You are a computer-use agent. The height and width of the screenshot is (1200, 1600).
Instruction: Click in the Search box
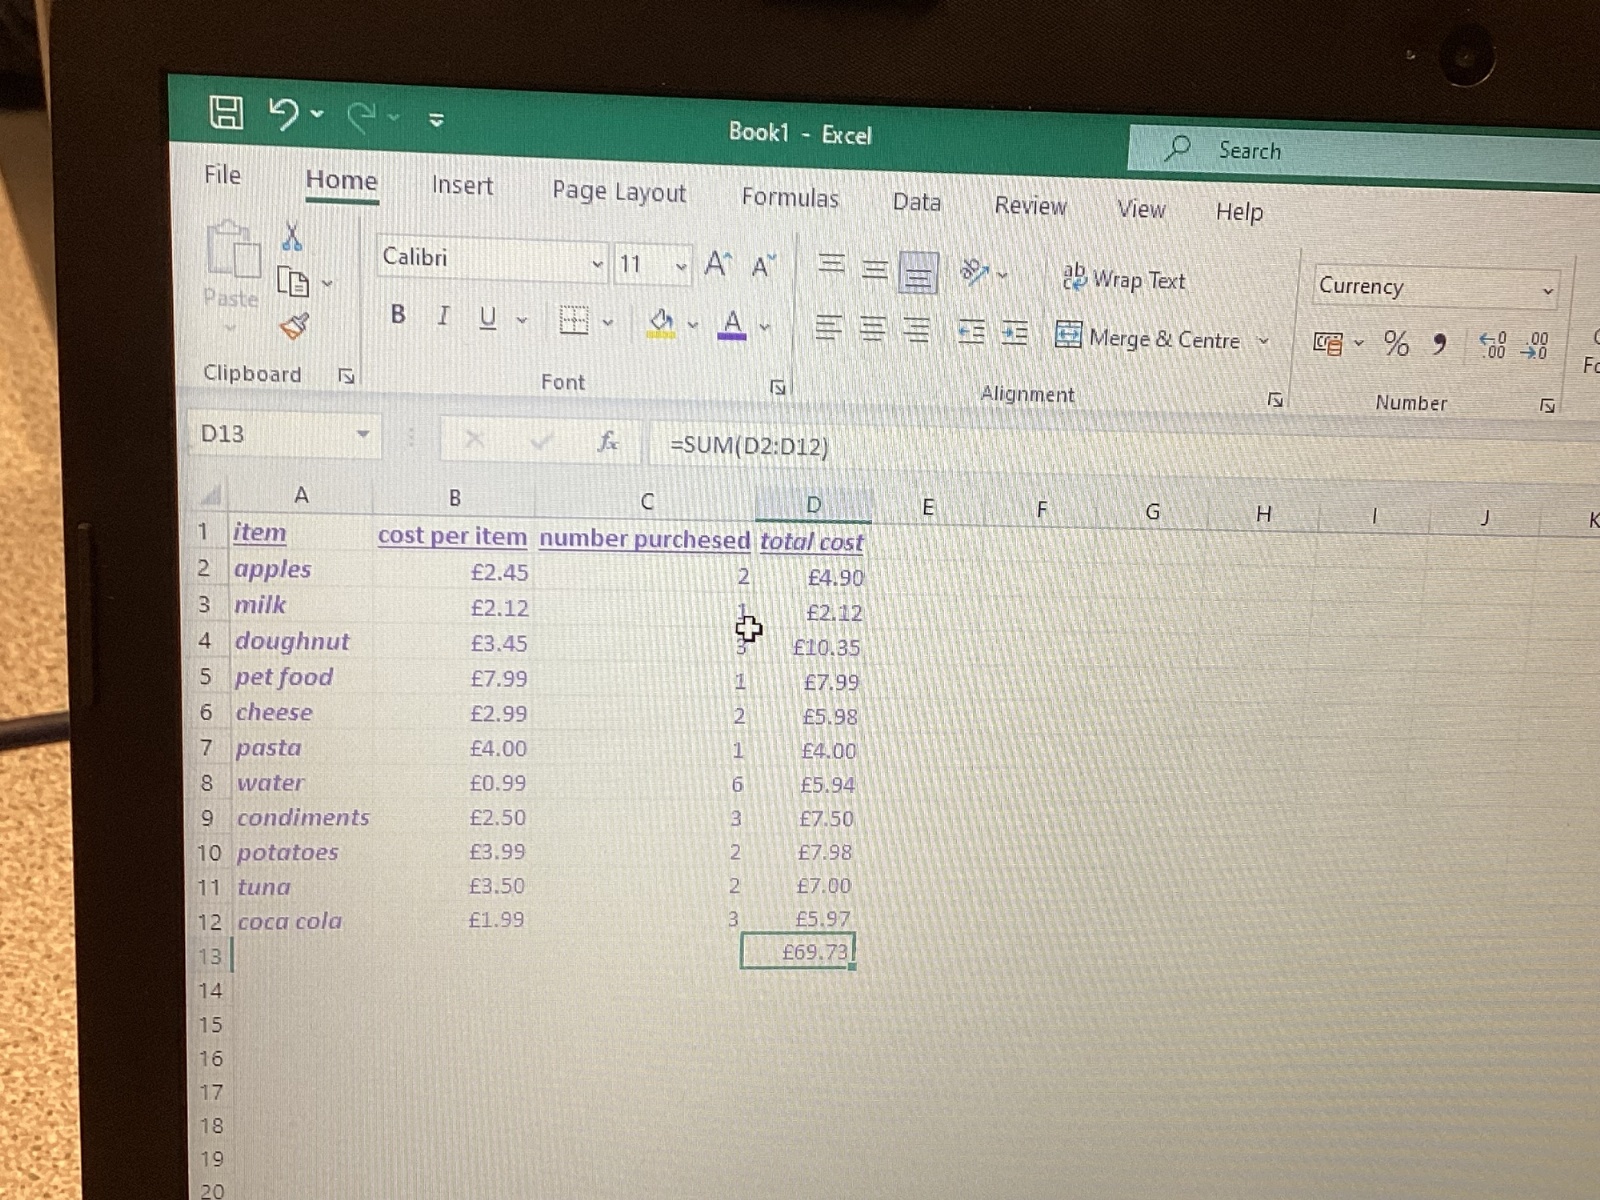point(1300,152)
